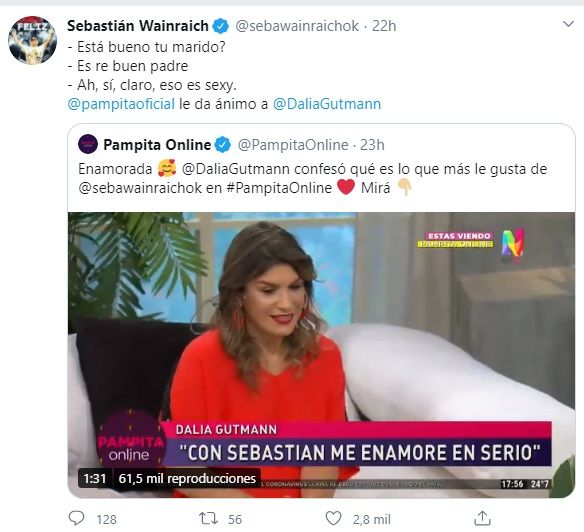Screen dimensions: 584x532
Task: Click the retweet arrows icon
Action: (208, 518)
